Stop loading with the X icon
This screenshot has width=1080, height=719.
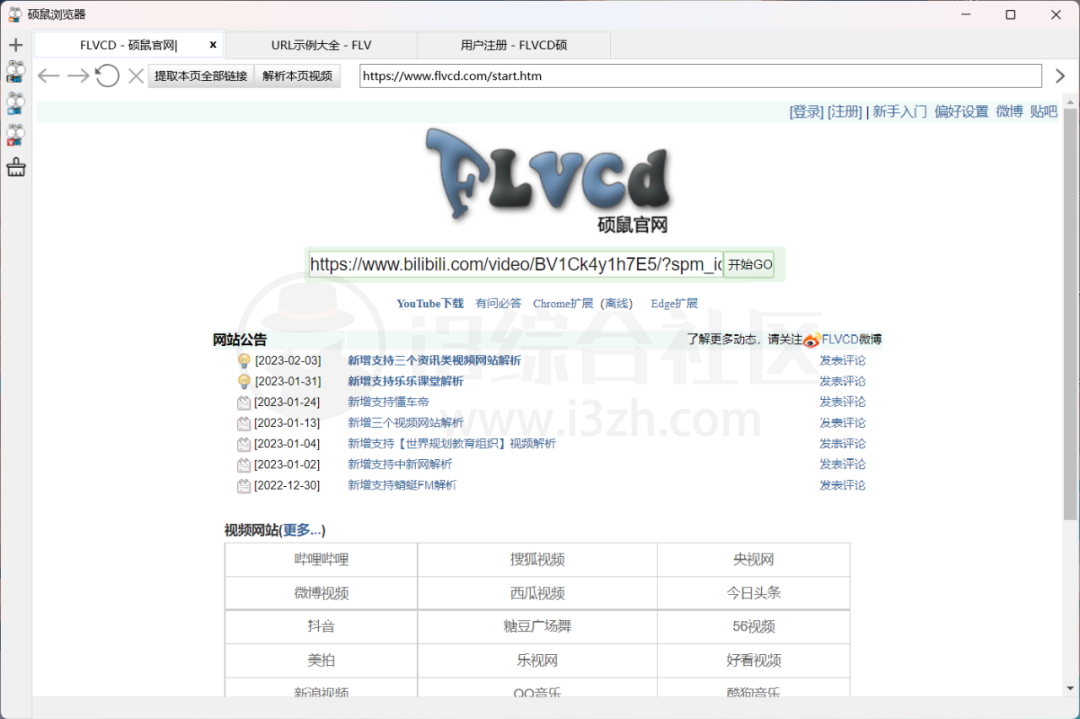(136, 76)
